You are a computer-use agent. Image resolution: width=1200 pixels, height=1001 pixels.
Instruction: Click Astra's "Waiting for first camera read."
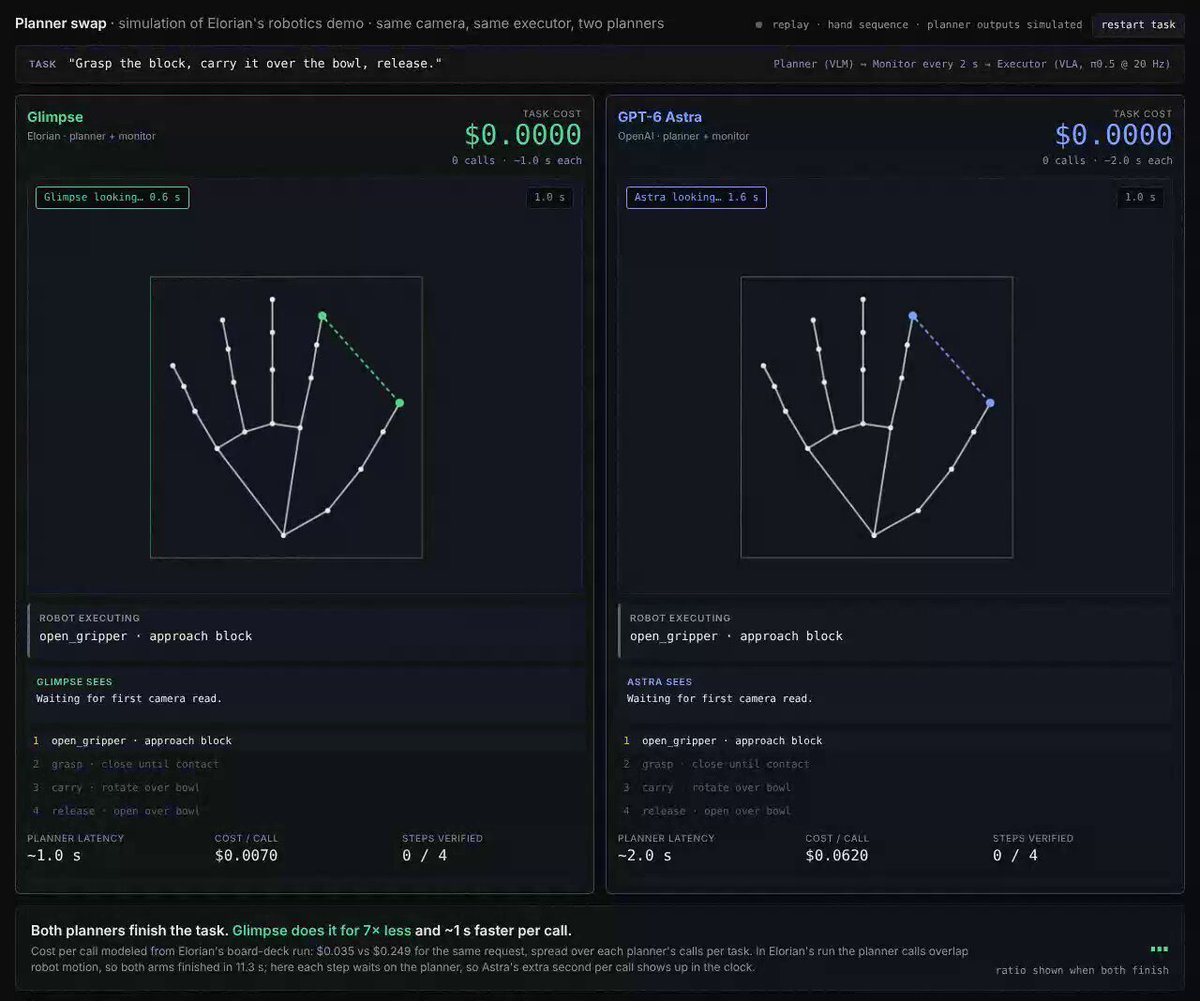(720, 698)
